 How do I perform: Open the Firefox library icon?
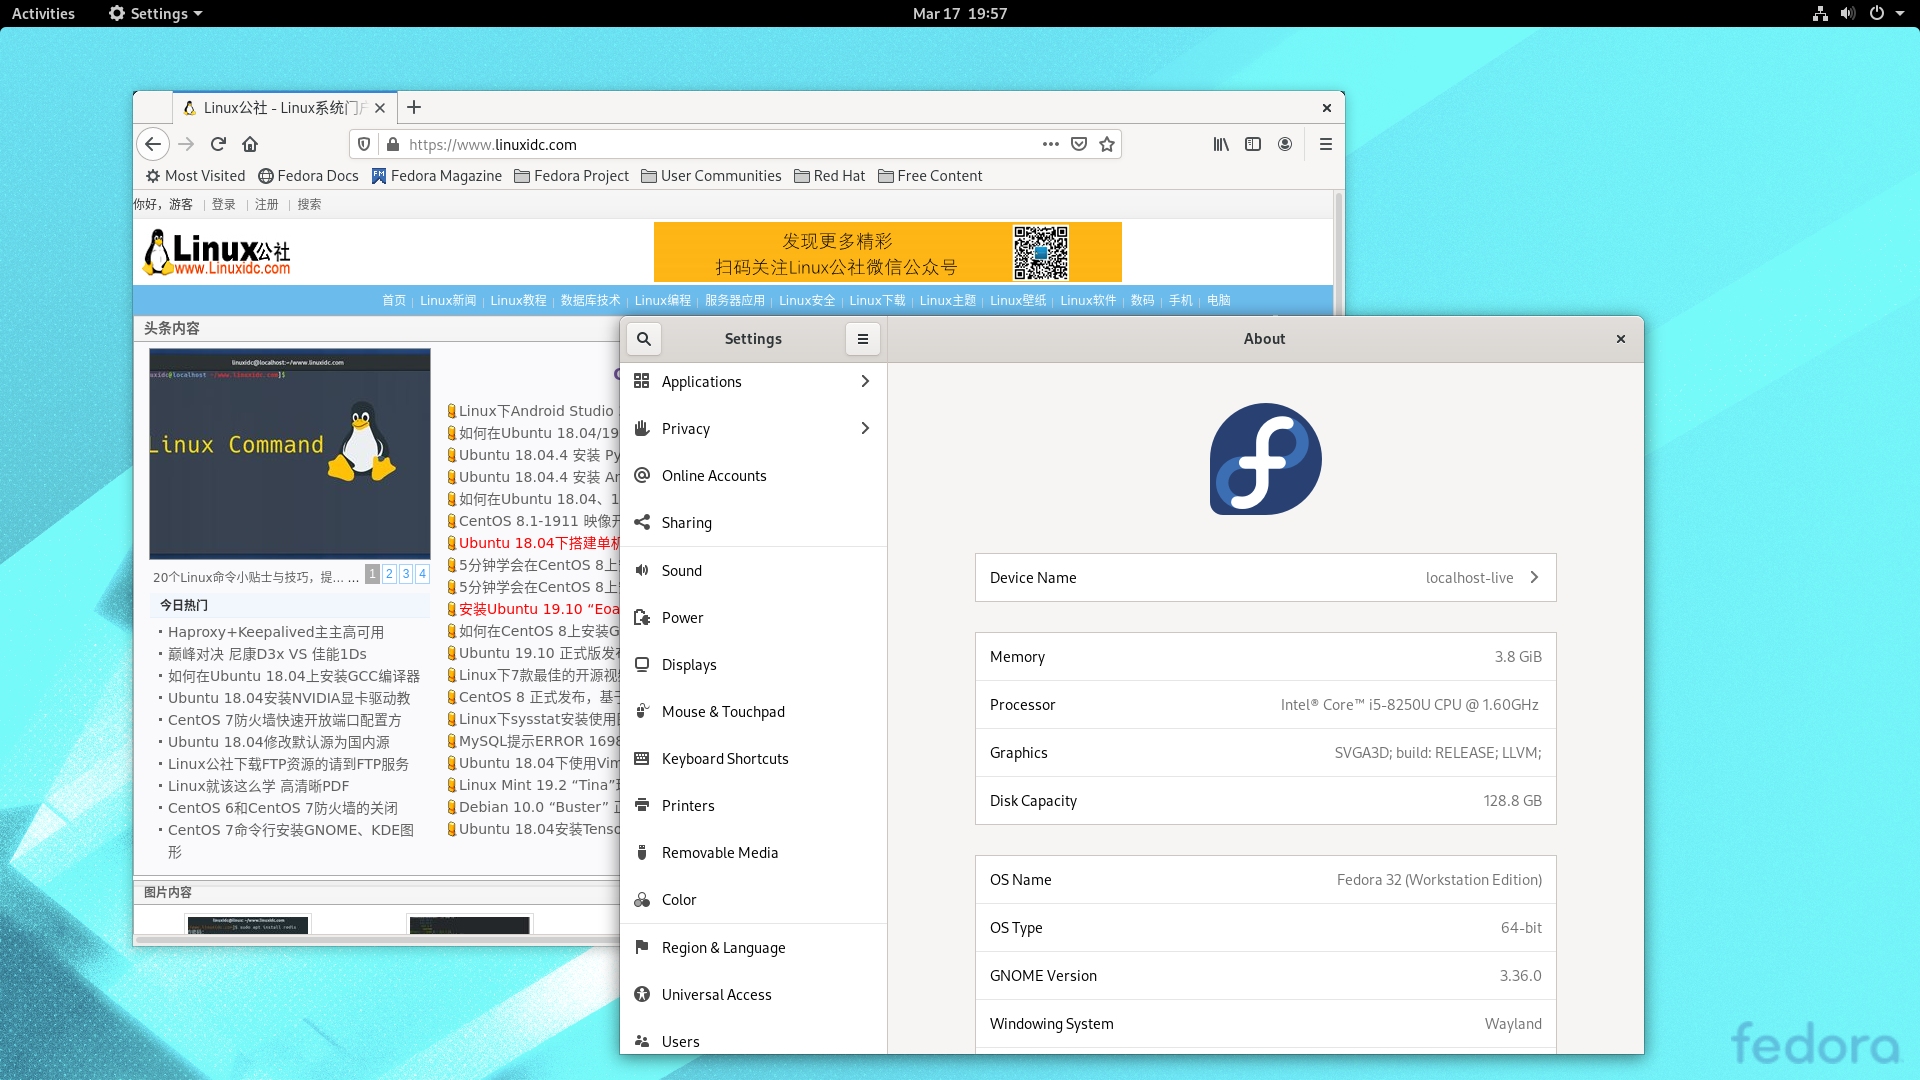(x=1220, y=144)
